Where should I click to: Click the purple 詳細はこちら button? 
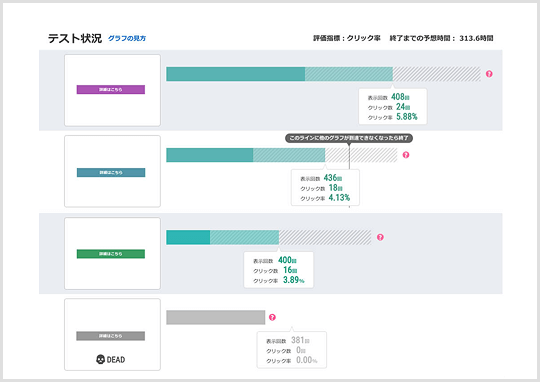(111, 90)
